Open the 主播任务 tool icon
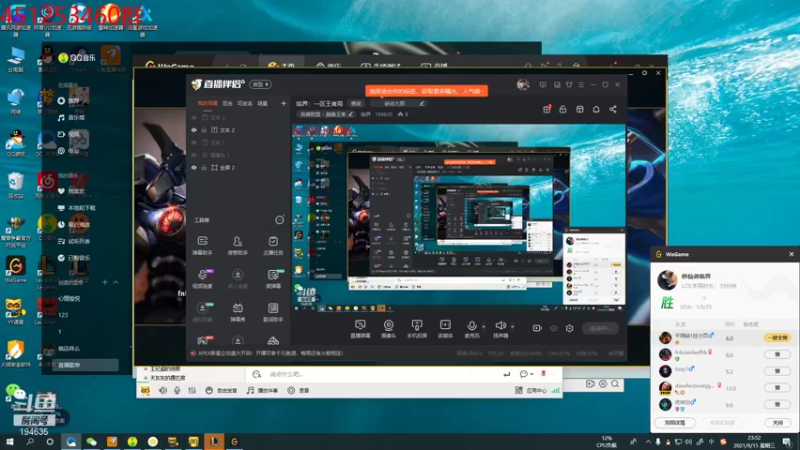Viewport: 800px width, 450px height. coord(273,245)
